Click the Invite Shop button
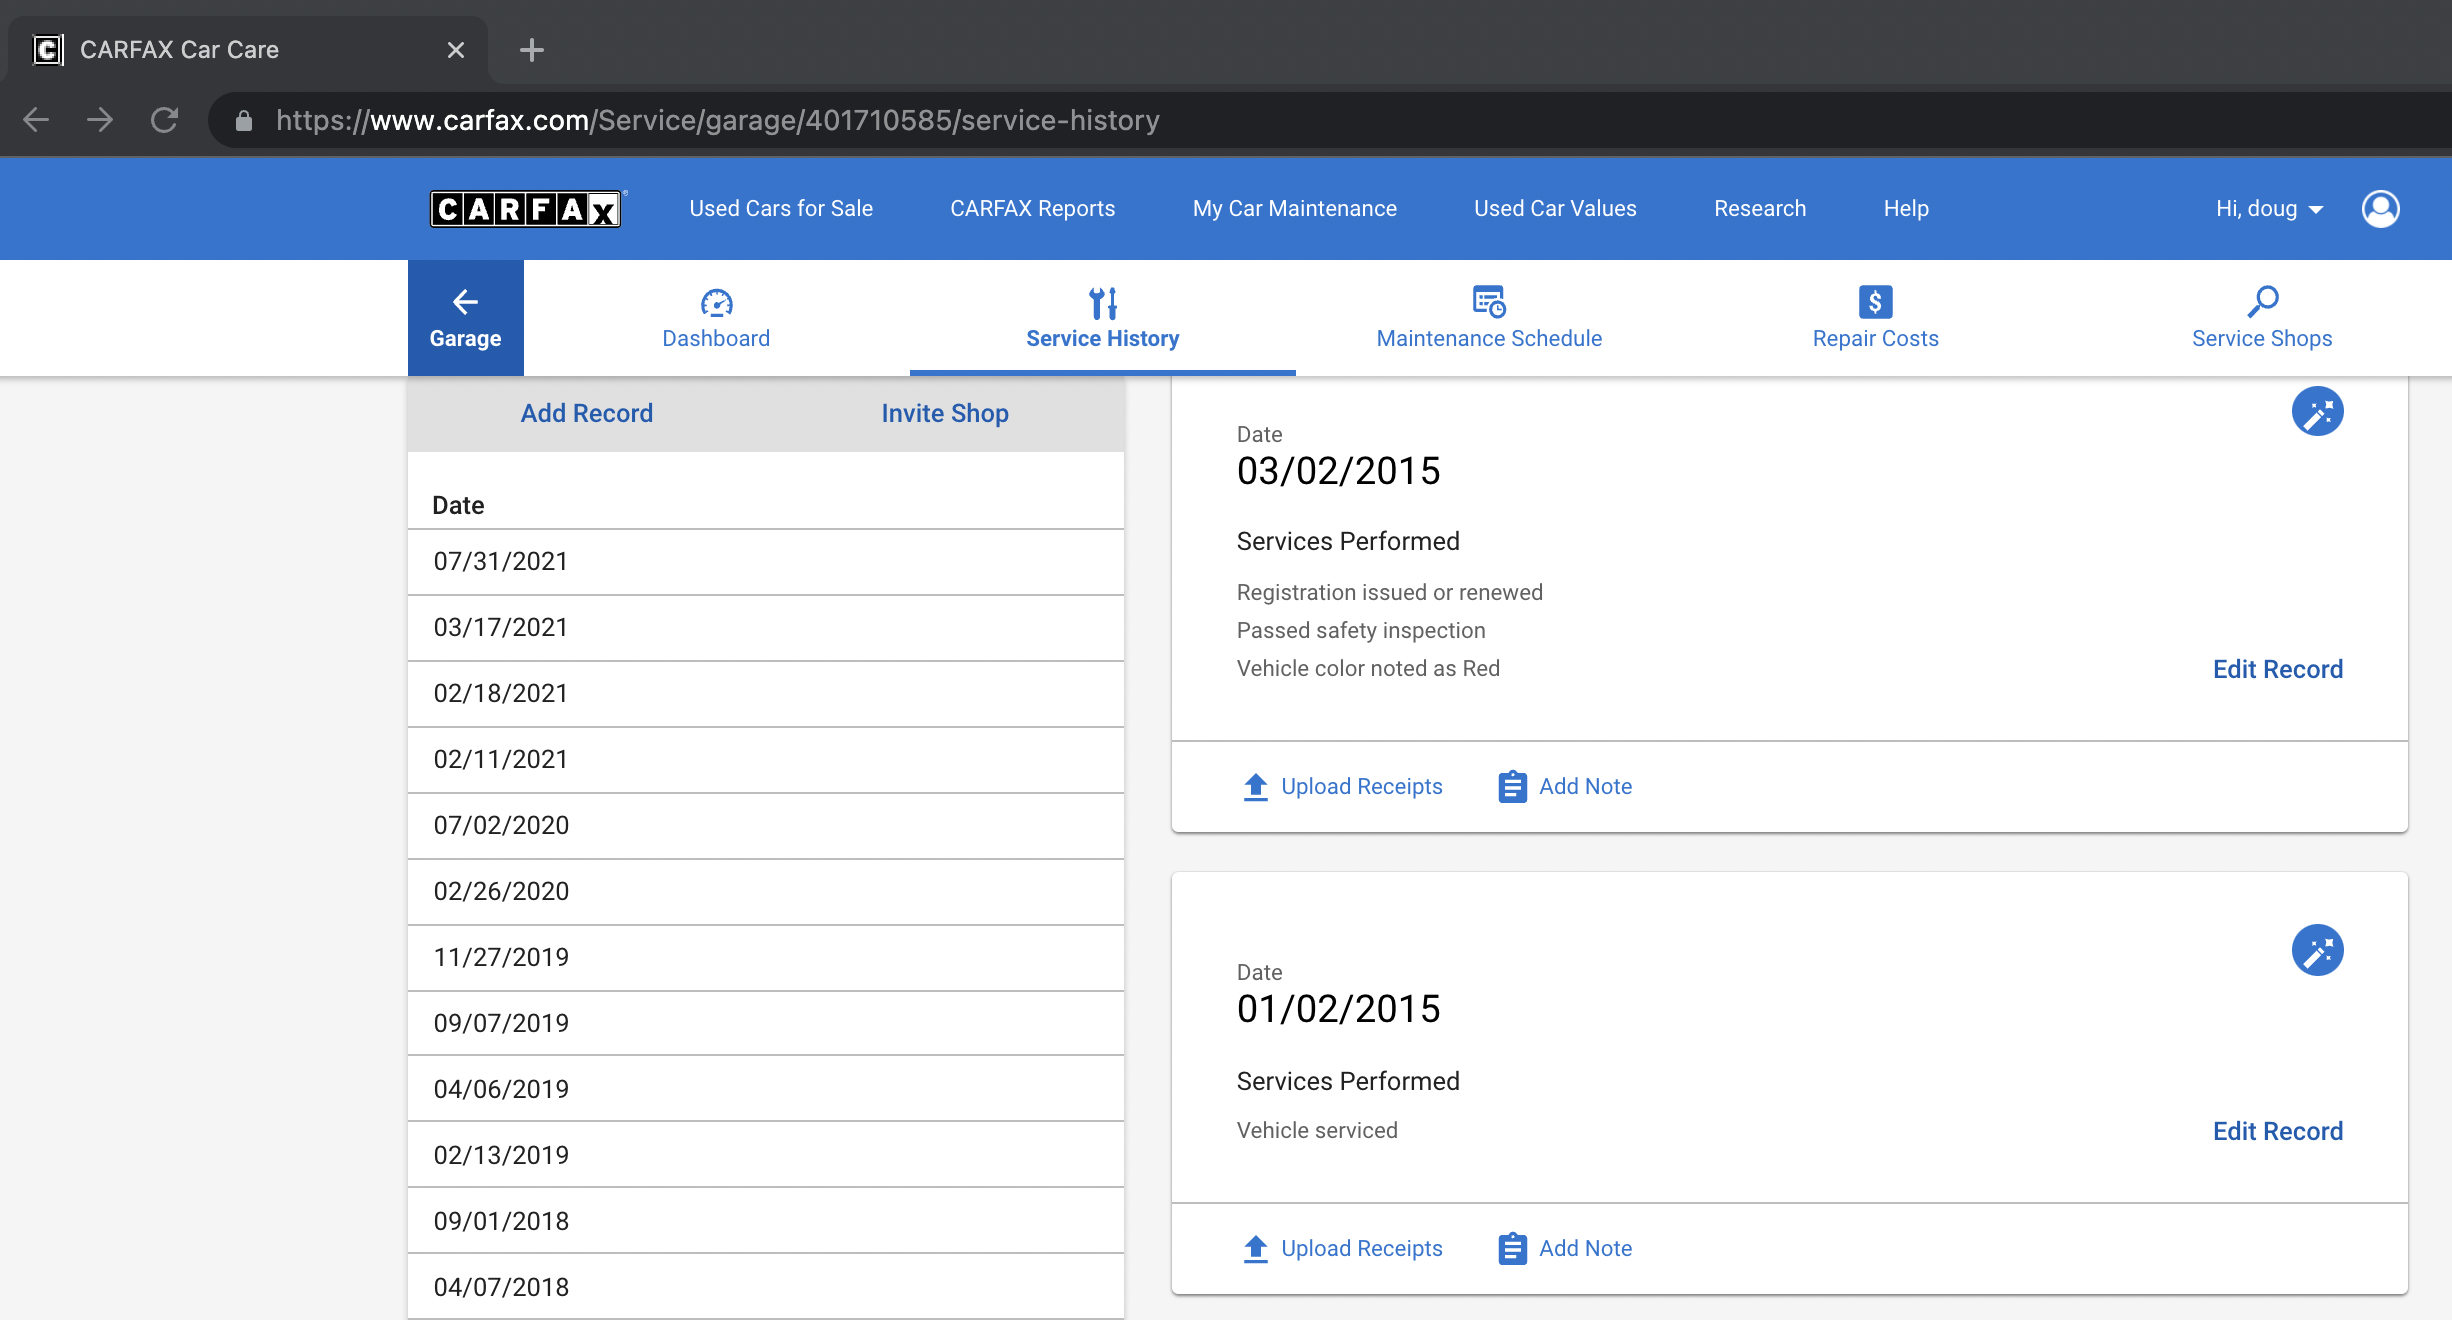Image resolution: width=2452 pixels, height=1320 pixels. (x=945, y=413)
